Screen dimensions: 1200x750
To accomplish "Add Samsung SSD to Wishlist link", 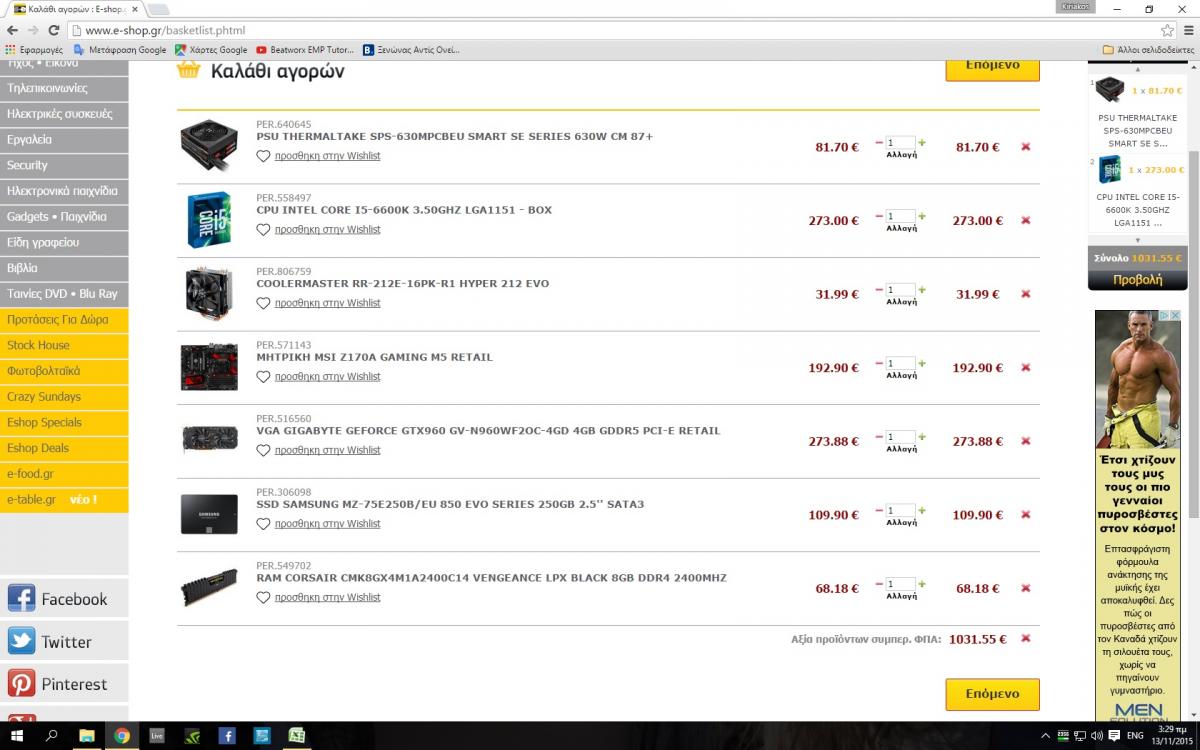I will tap(327, 524).
